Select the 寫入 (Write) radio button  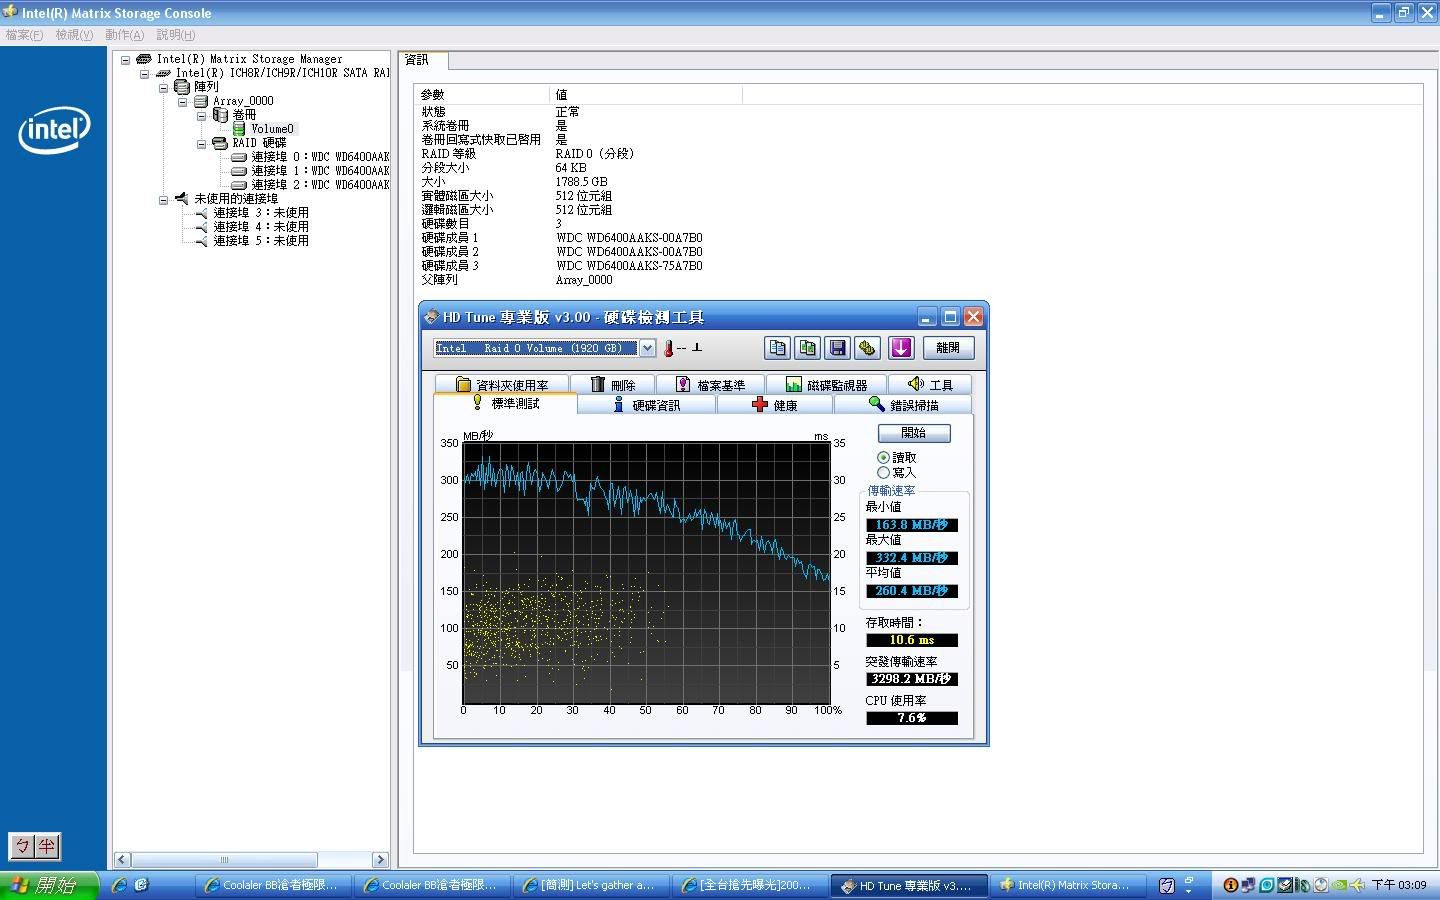883,473
